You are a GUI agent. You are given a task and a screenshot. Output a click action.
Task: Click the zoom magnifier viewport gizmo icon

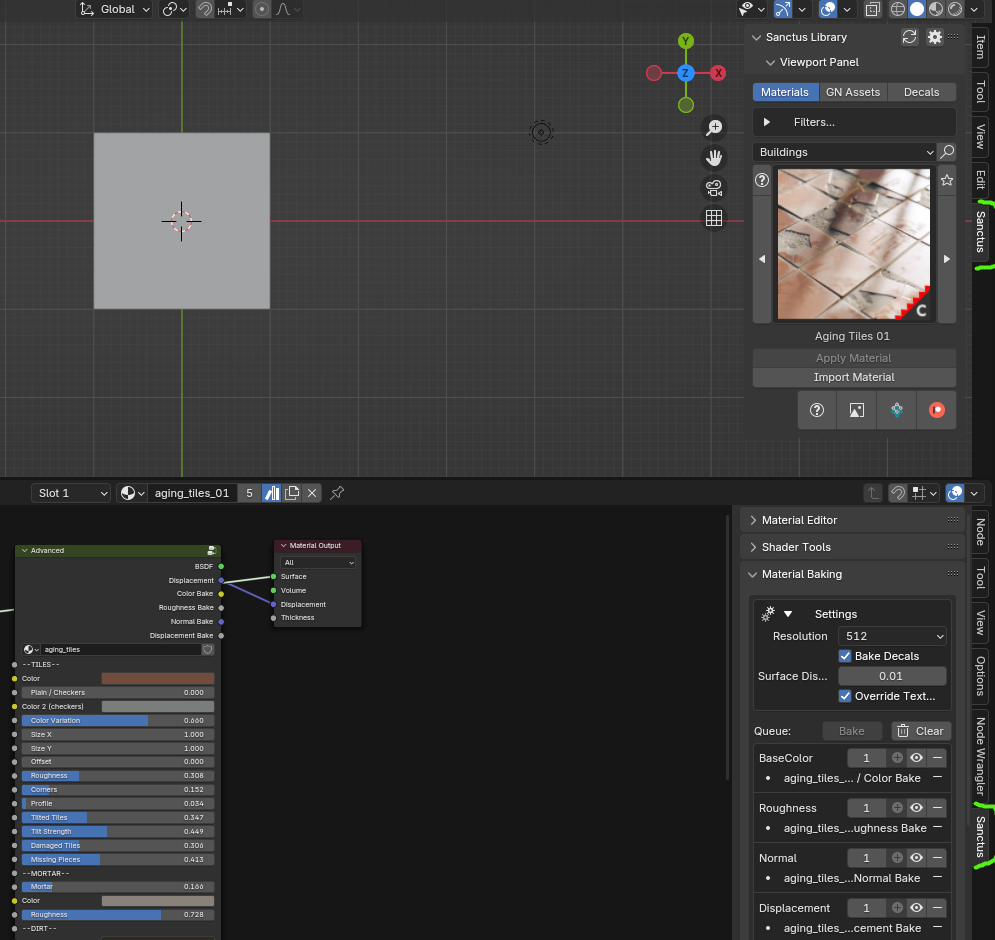click(714, 128)
